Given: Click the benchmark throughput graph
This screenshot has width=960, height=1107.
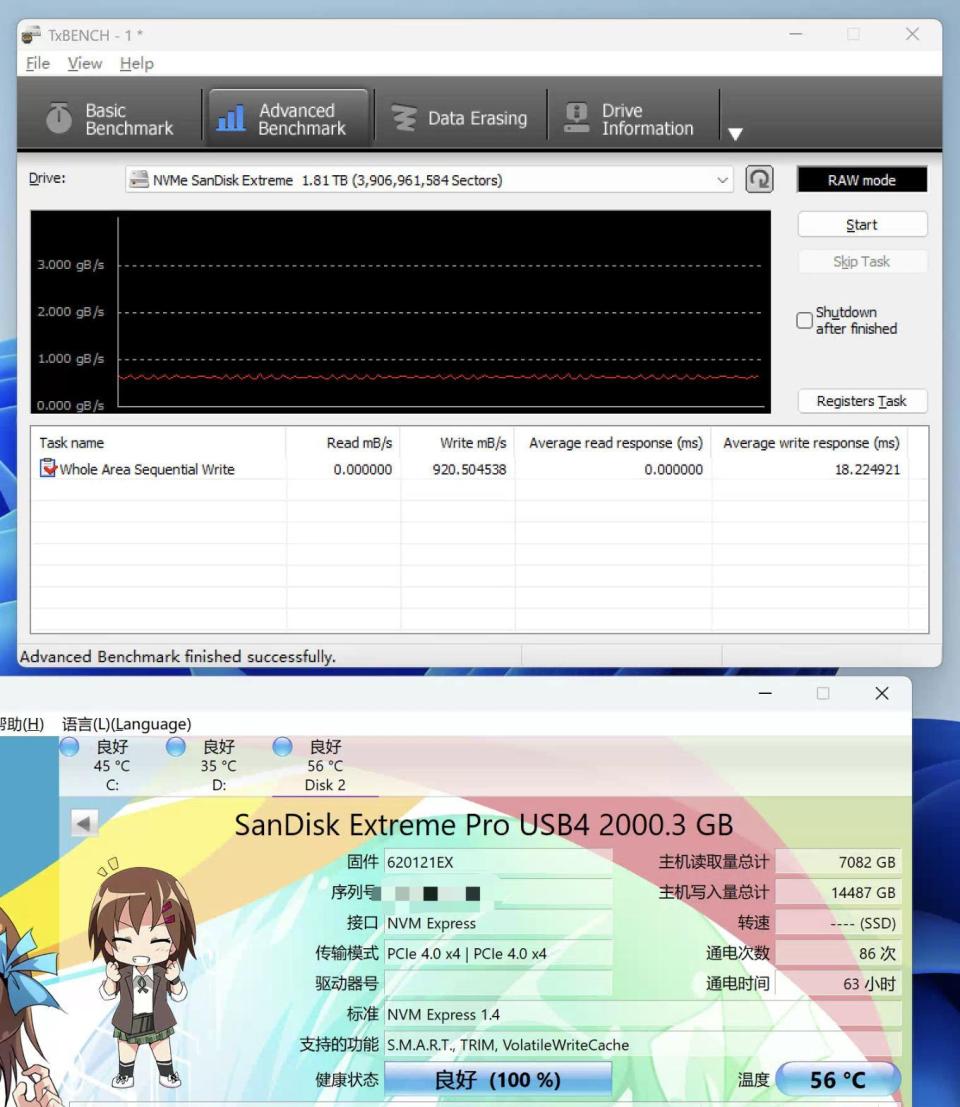Looking at the screenshot, I should click(400, 311).
